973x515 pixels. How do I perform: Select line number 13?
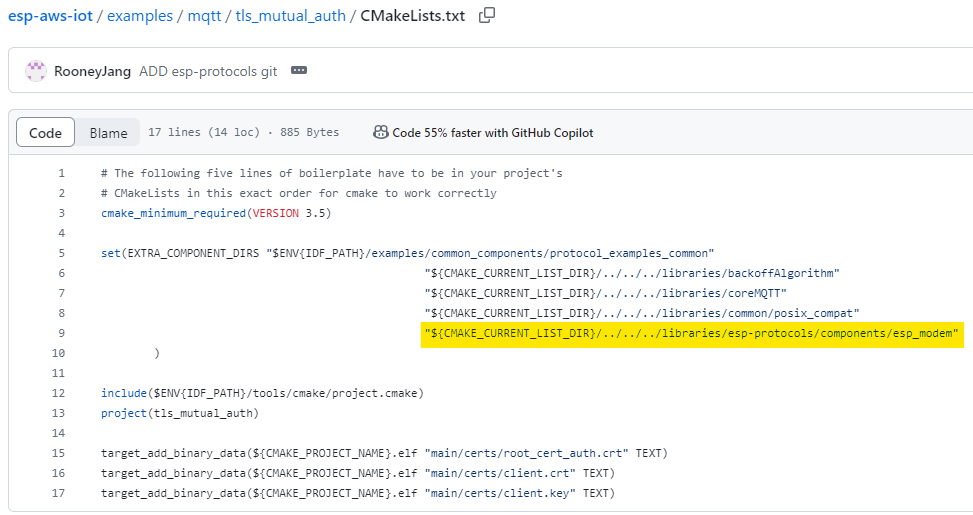[58, 413]
